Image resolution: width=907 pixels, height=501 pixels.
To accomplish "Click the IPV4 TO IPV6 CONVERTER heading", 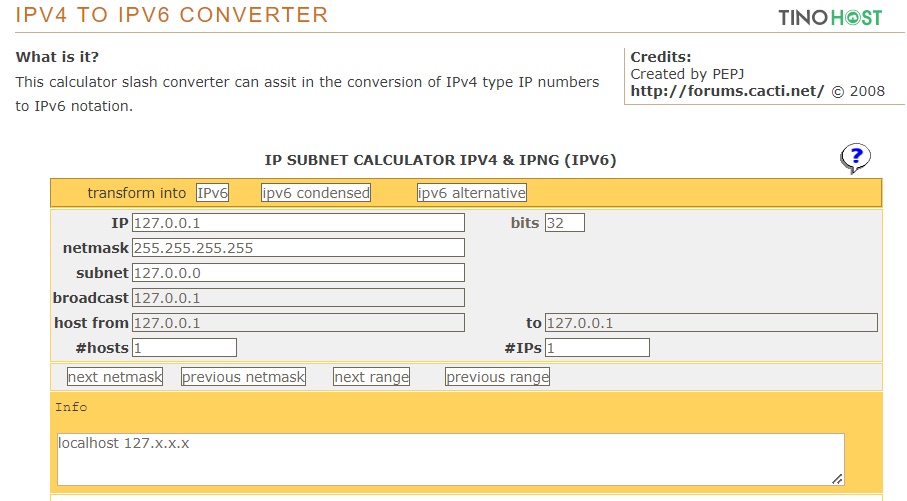I will pos(172,15).
